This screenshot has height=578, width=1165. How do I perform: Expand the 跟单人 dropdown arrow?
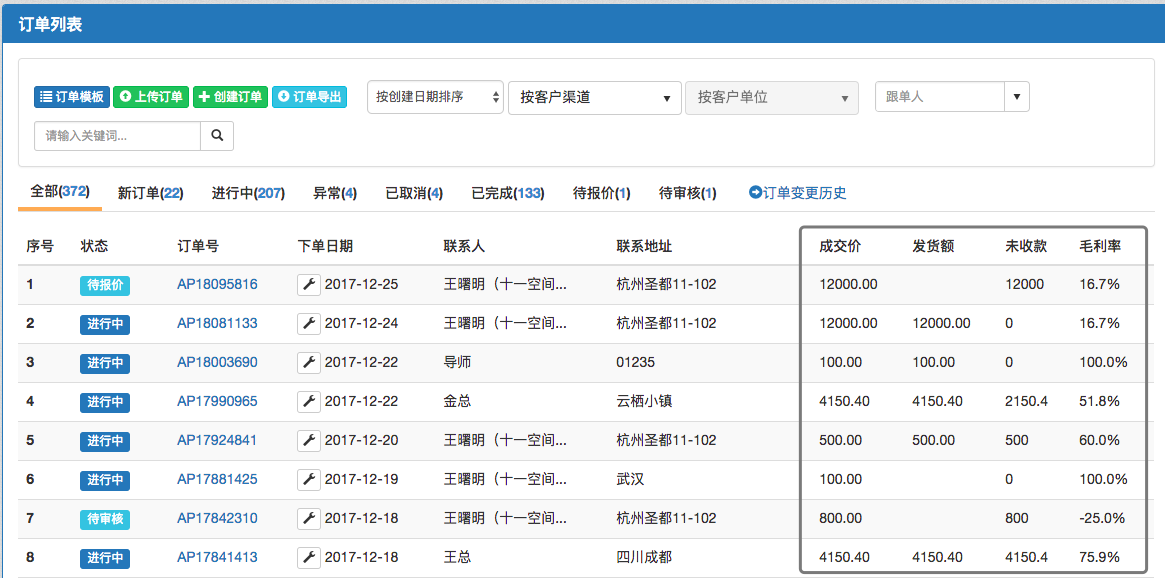(x=1016, y=97)
